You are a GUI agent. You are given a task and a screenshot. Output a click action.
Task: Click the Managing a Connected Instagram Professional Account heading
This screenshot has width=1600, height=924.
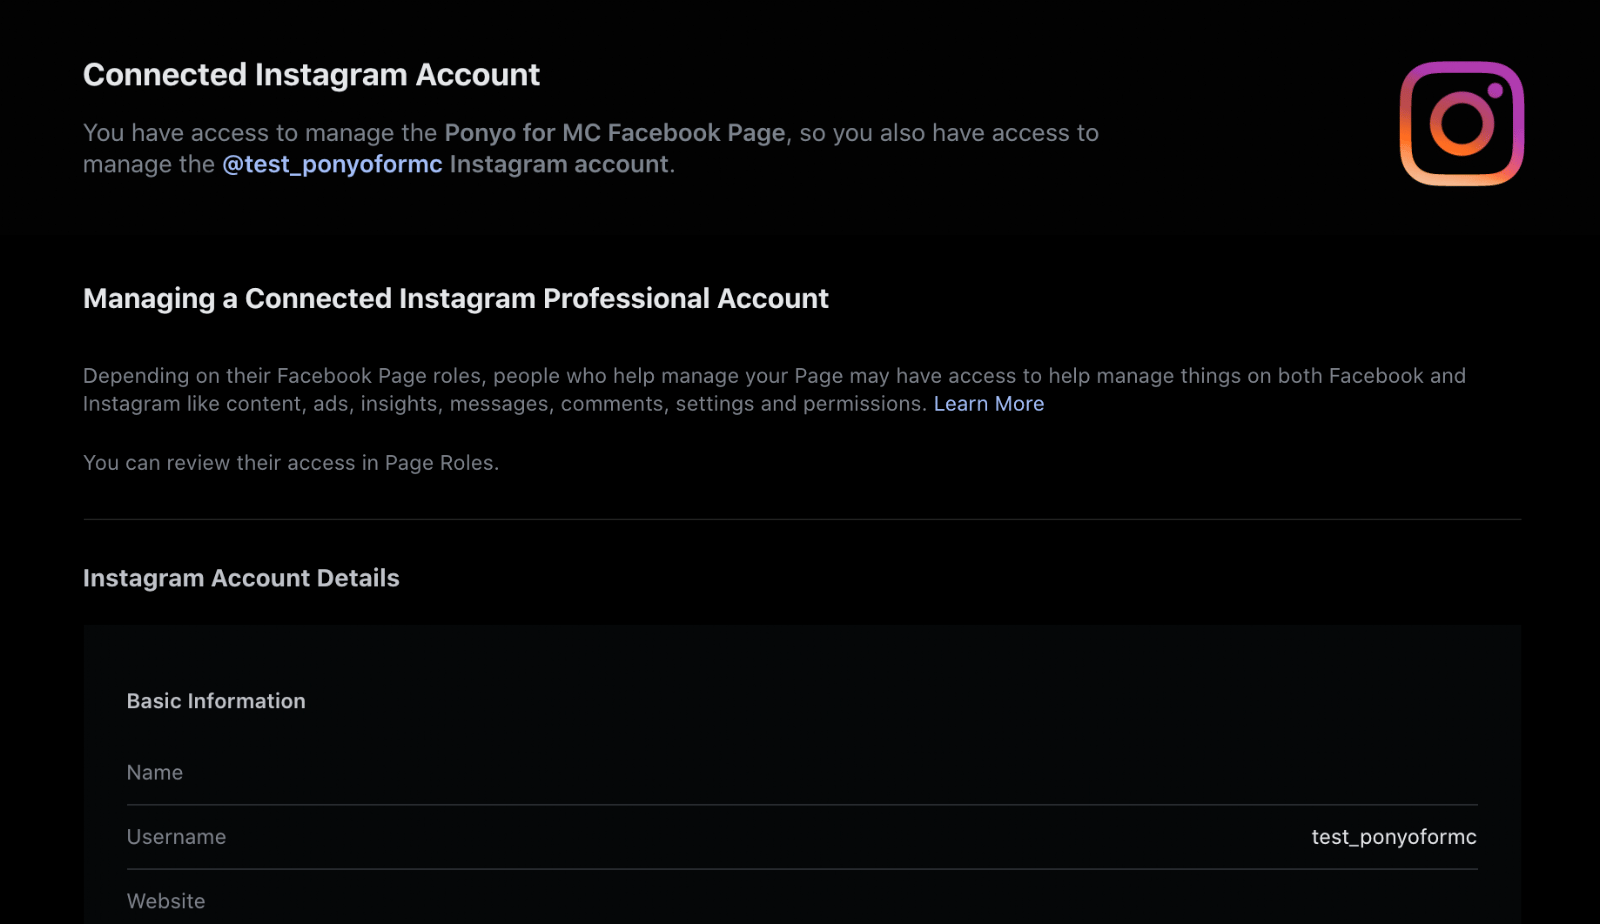456,299
